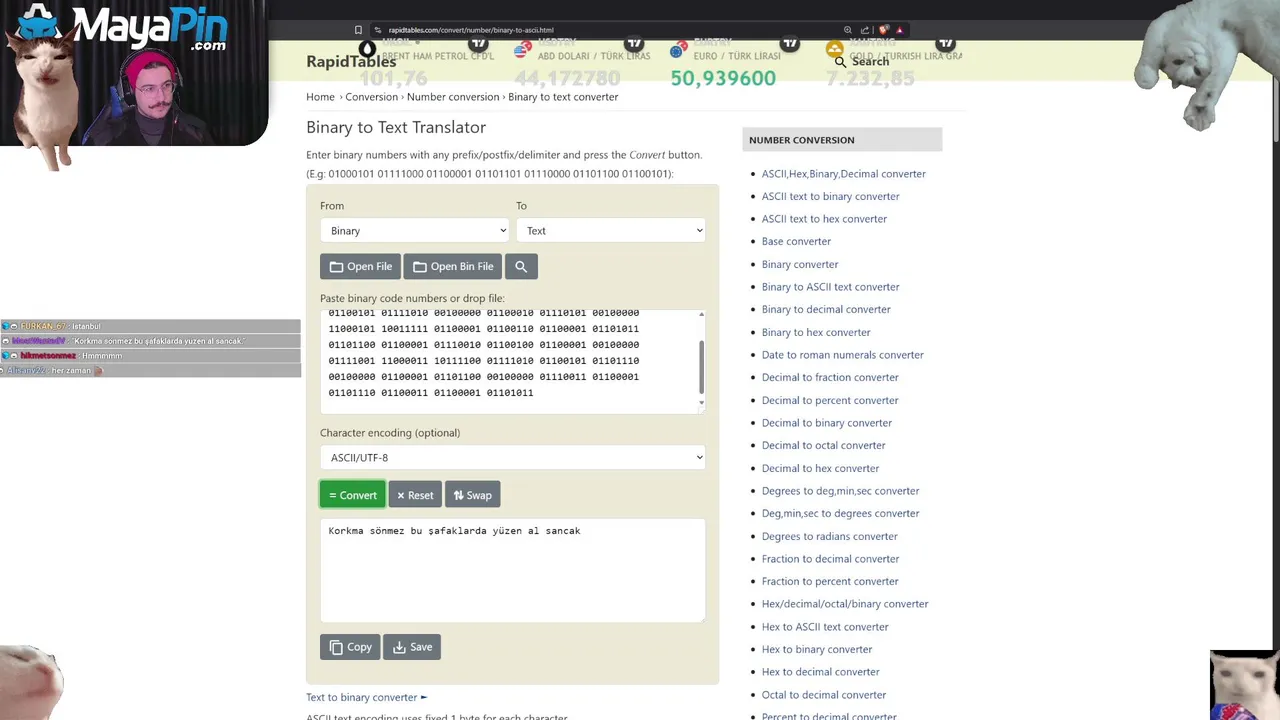Viewport: 1280px width, 720px height.
Task: Open Decimal to binary converter link
Action: coord(827,423)
